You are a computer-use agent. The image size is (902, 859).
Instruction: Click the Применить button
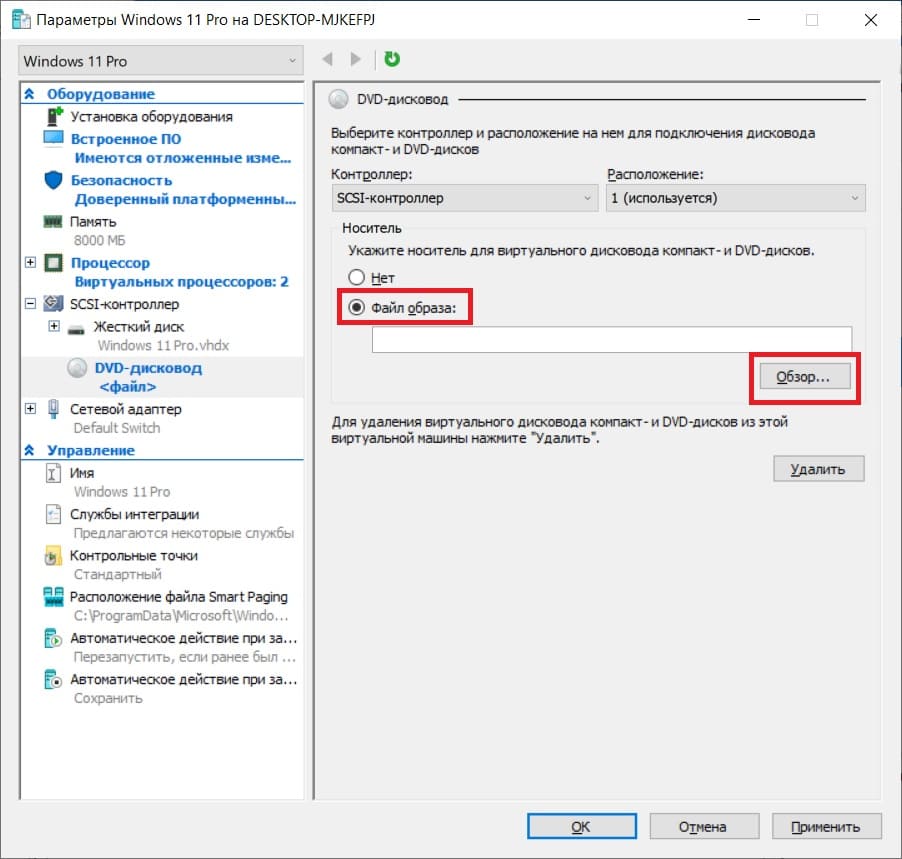coord(826,827)
